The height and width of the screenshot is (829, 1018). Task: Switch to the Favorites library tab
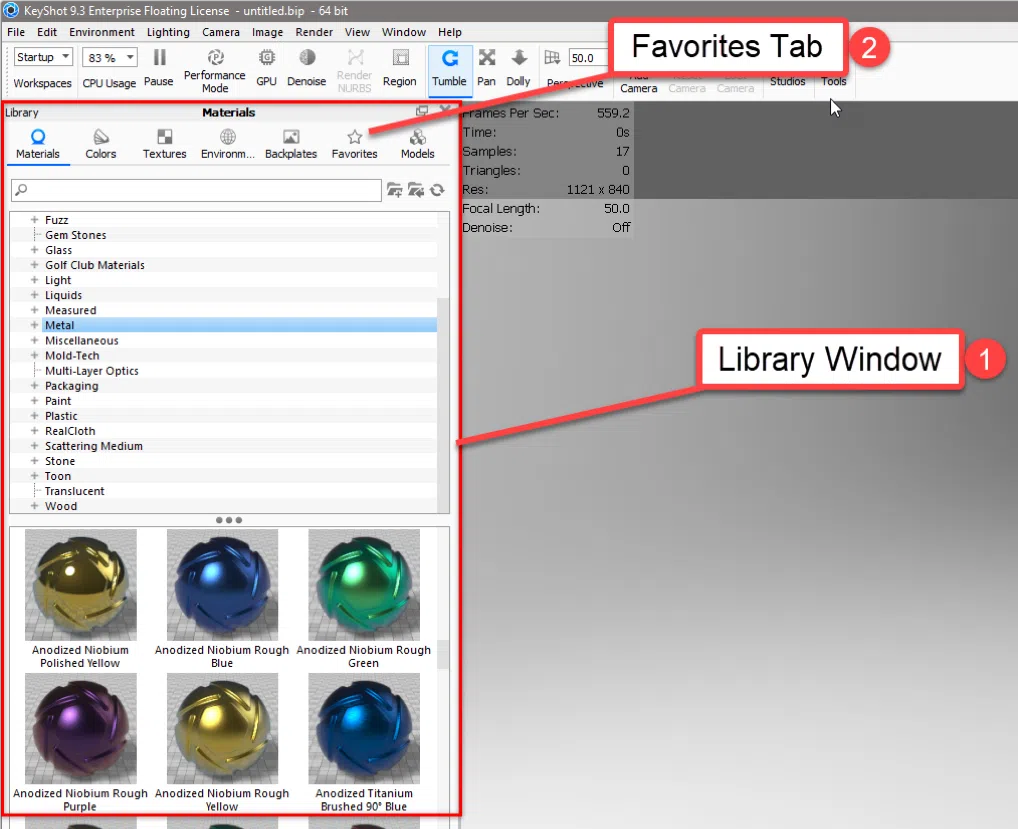click(x=354, y=144)
